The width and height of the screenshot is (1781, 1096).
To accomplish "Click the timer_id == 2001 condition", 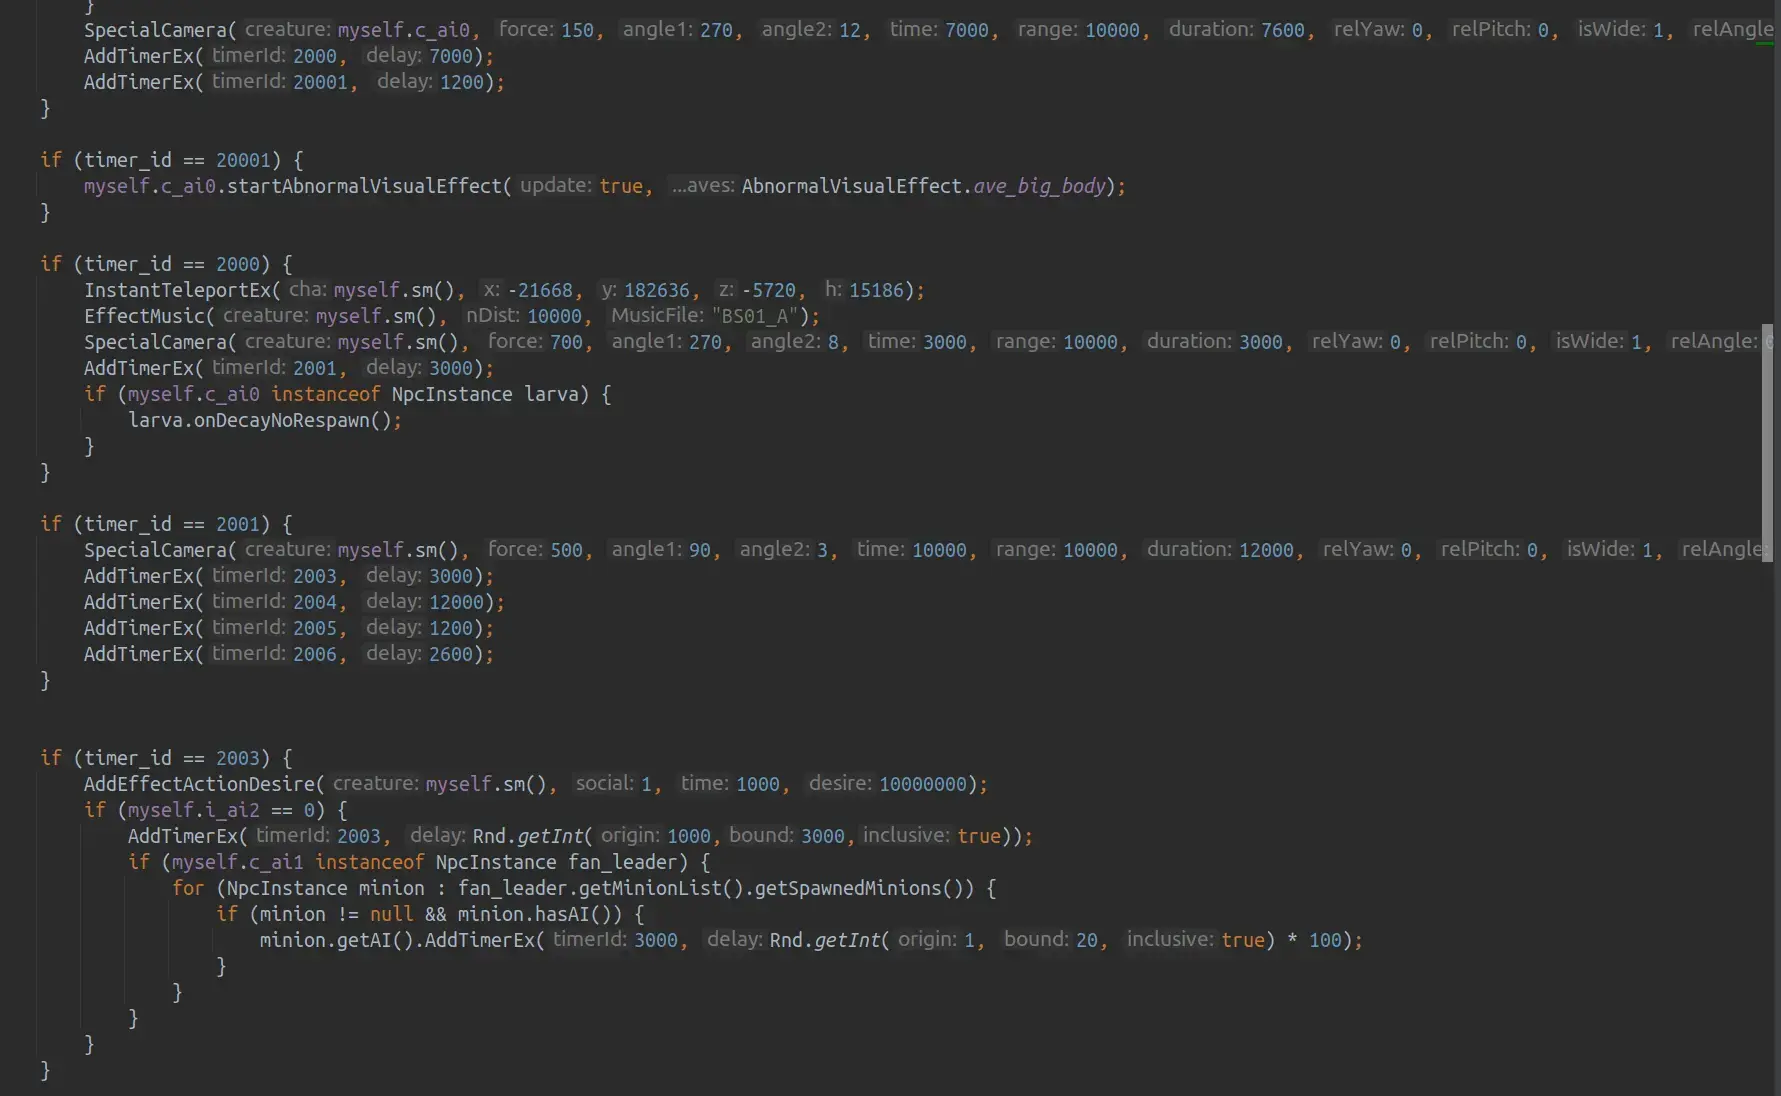I will tap(172, 524).
